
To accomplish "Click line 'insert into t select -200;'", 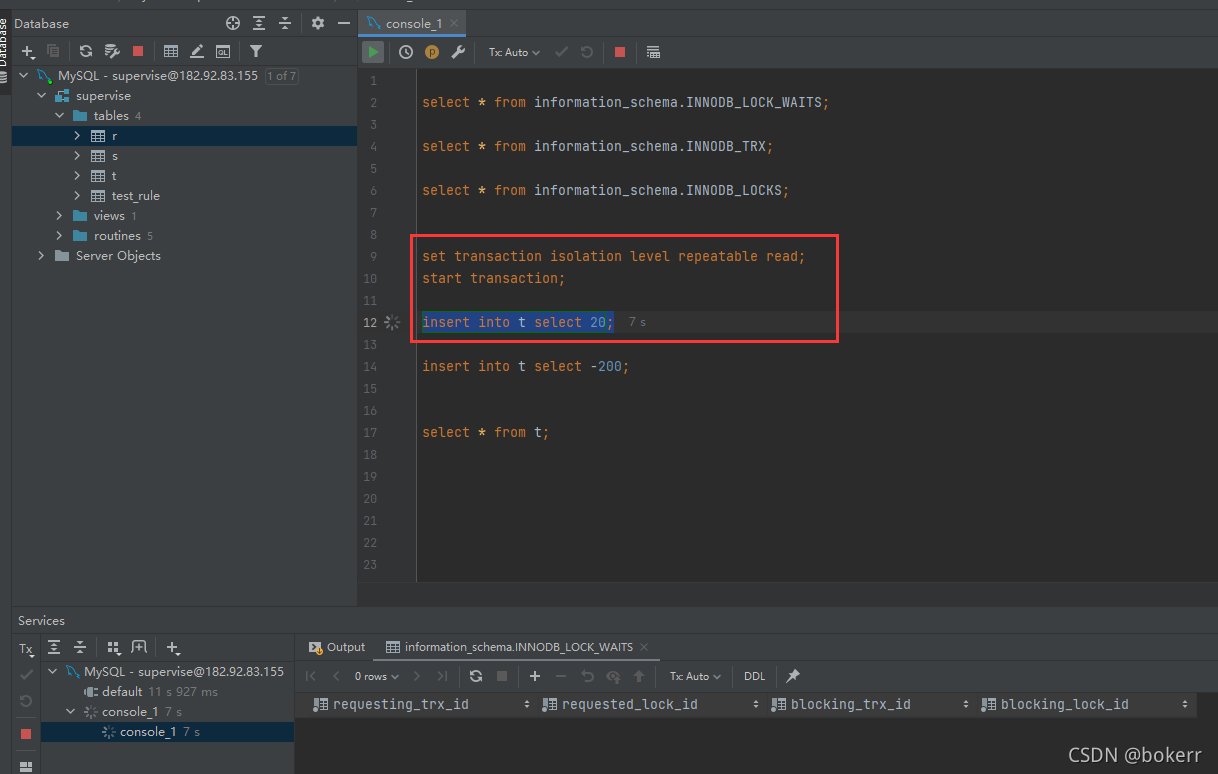I will (526, 366).
